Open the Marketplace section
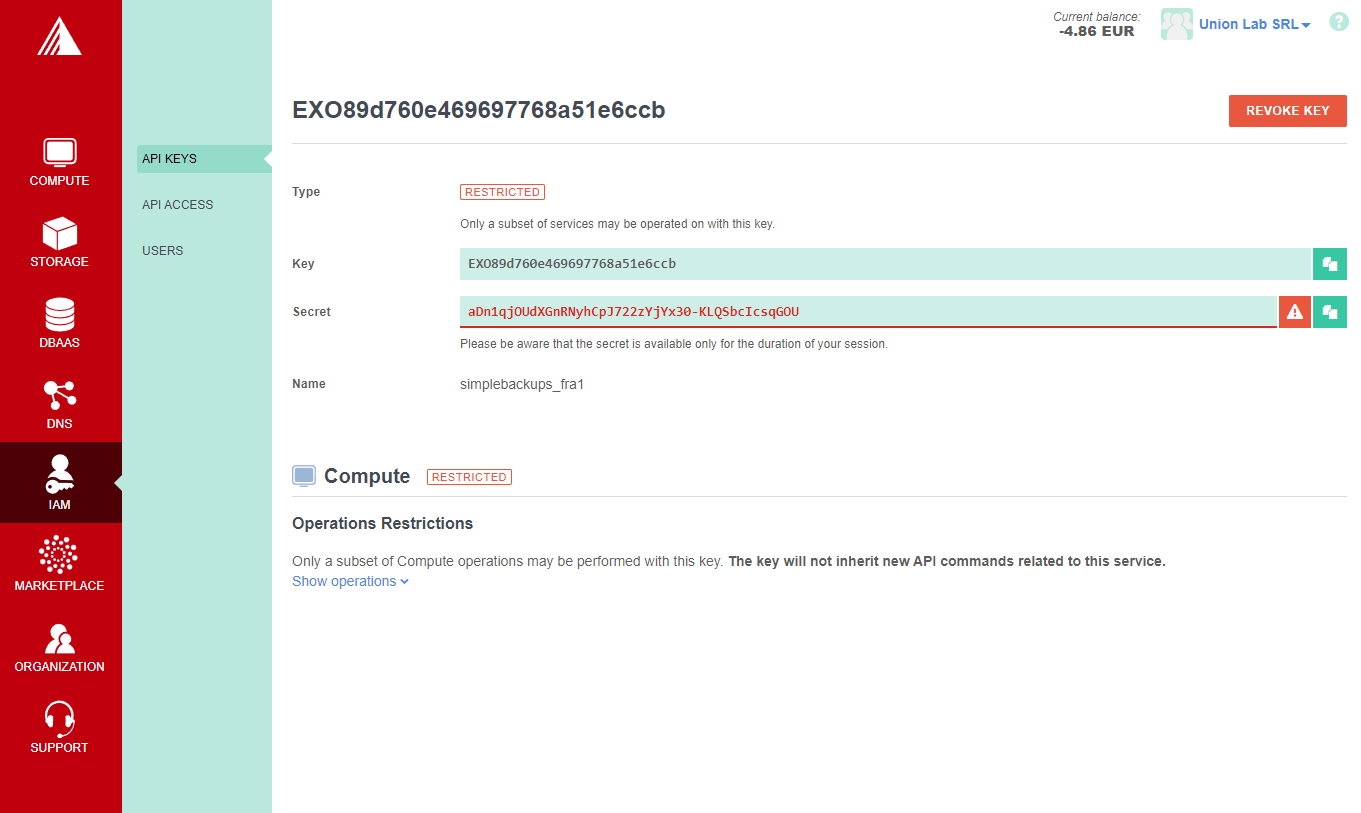Image resolution: width=1361 pixels, height=813 pixels. click(59, 563)
